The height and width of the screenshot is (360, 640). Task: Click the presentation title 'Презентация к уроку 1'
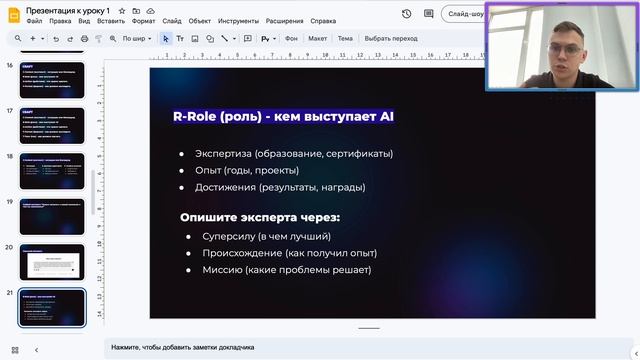pos(68,11)
